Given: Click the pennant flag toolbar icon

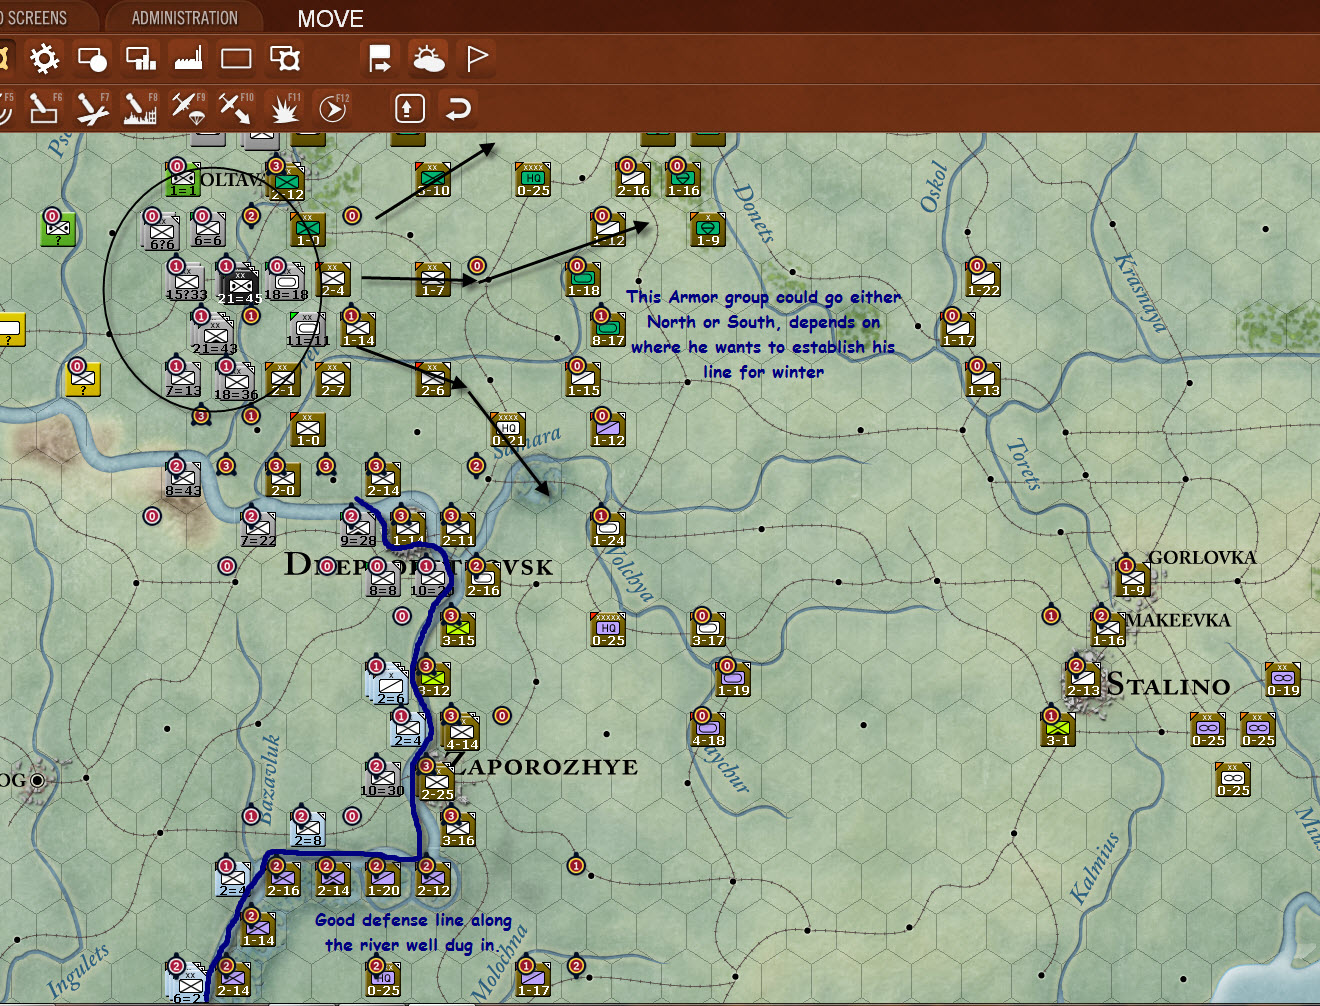Looking at the screenshot, I should [x=477, y=59].
